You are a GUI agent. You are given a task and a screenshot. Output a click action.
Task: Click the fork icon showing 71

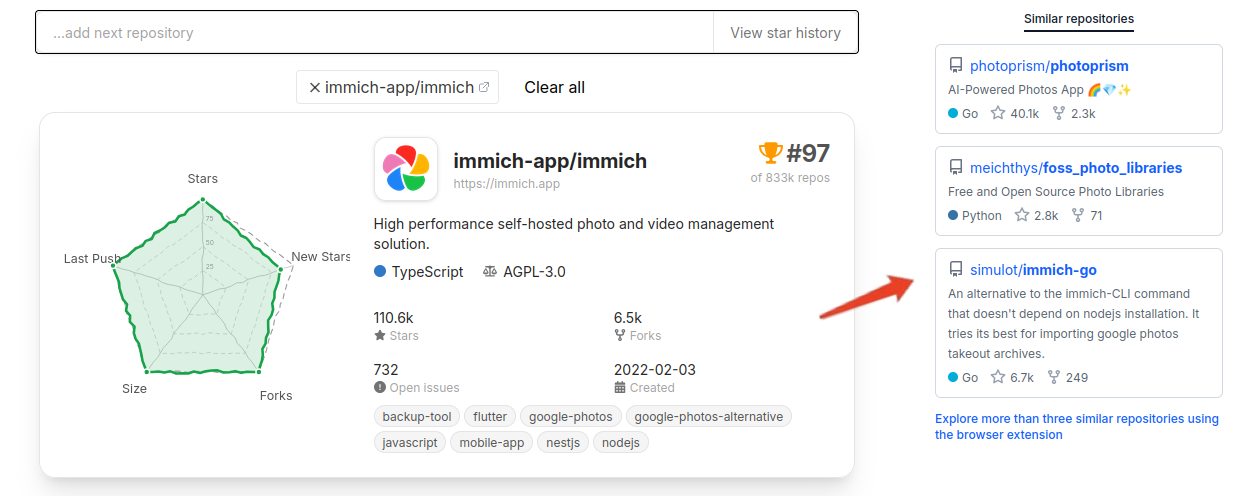(1078, 215)
